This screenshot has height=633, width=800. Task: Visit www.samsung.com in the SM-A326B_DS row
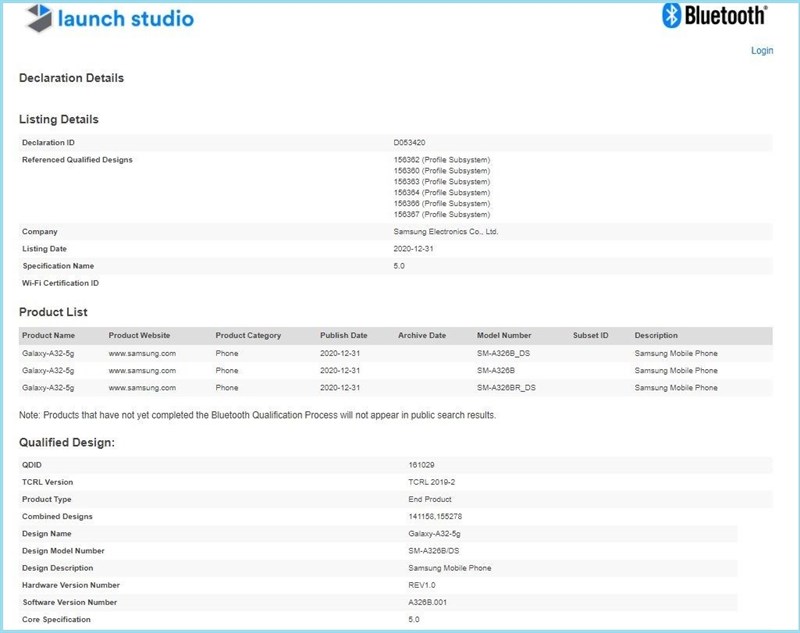(x=142, y=353)
